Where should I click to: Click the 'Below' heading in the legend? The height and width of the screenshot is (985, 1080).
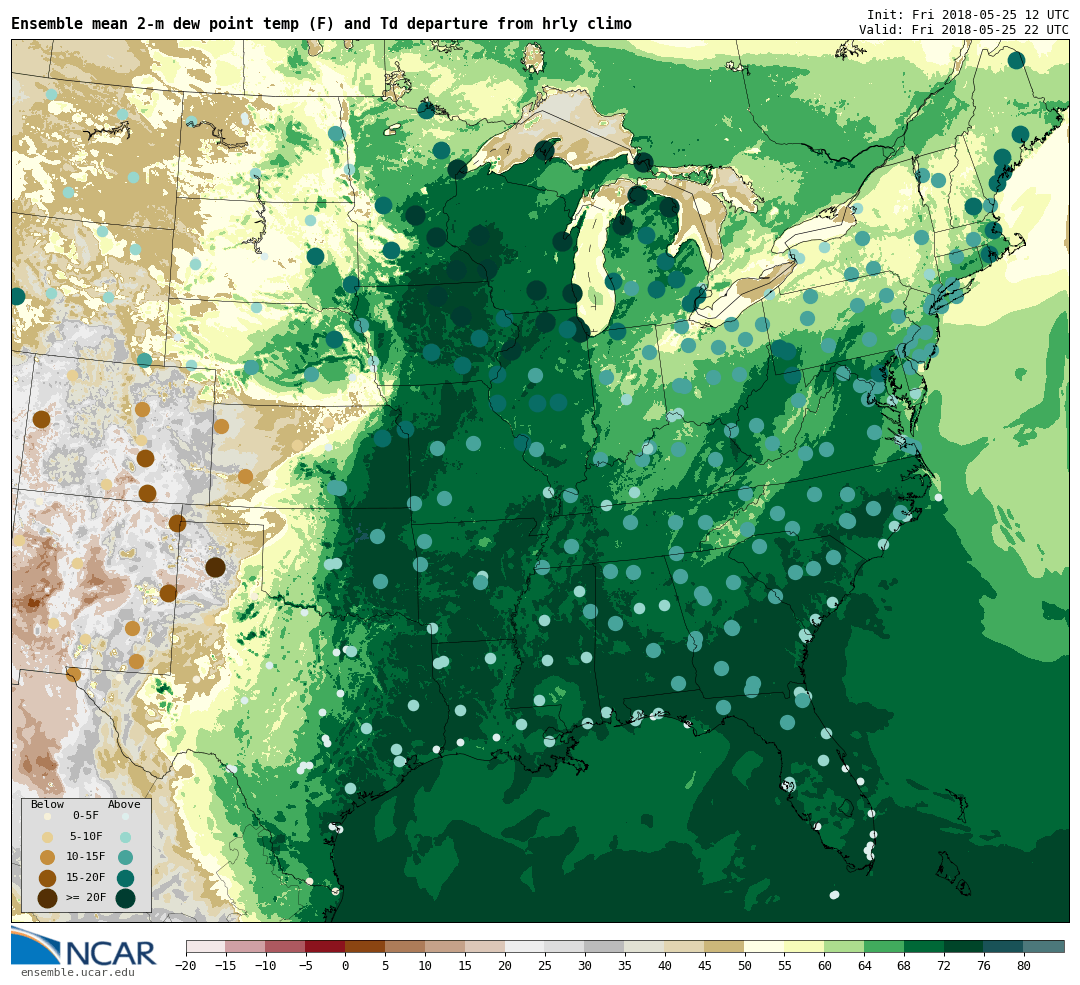coord(48,804)
